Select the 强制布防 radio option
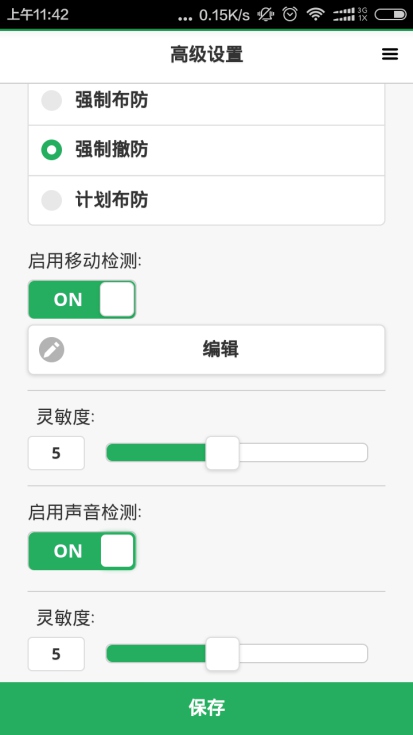 (206, 100)
